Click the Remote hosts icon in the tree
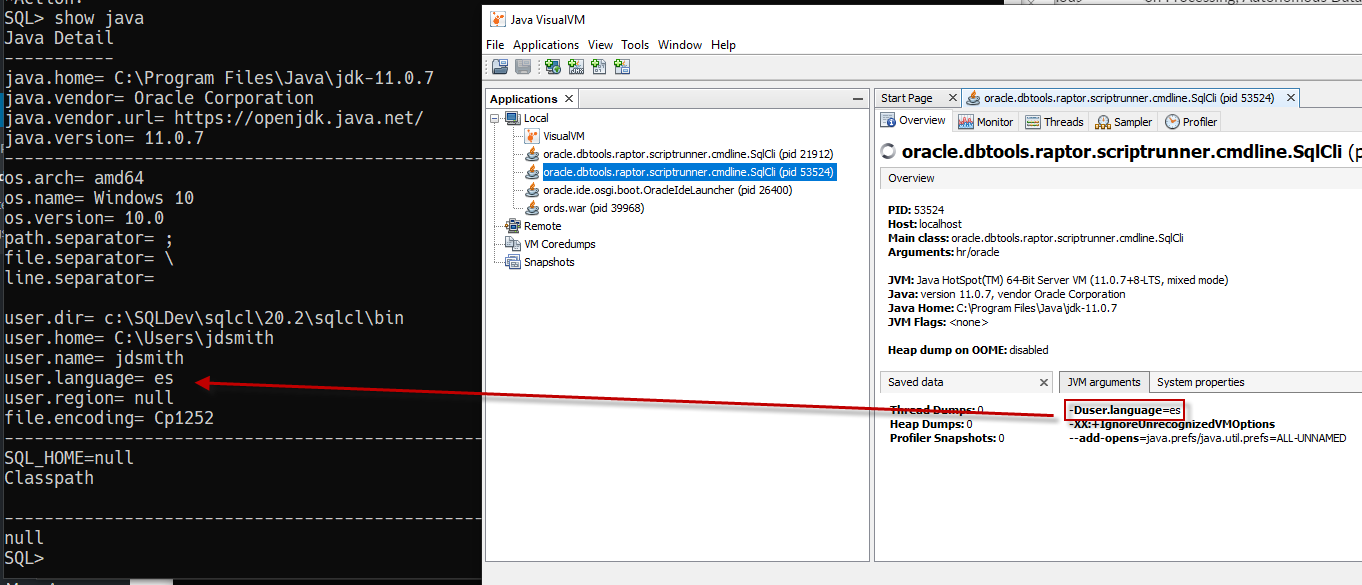1362x585 pixels. tap(512, 226)
